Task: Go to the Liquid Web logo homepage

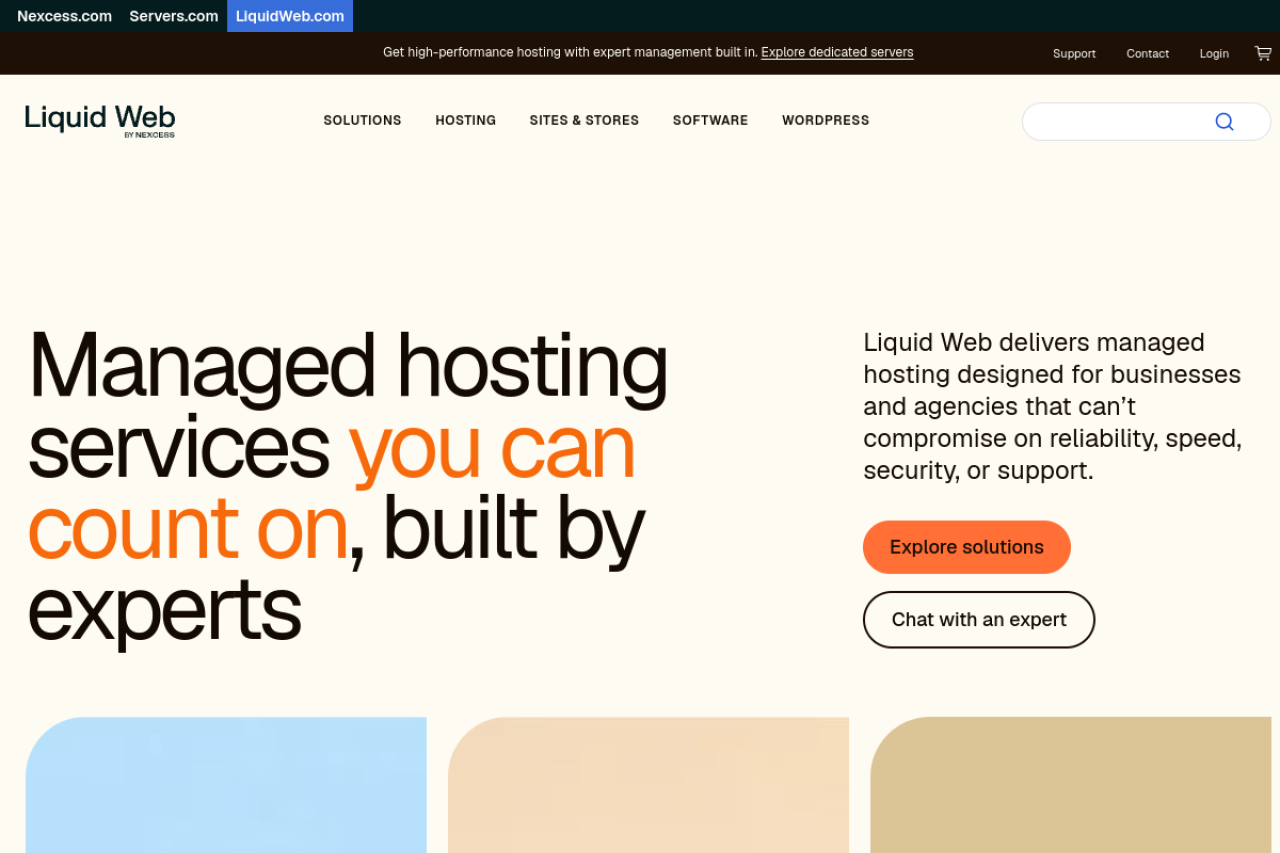Action: (x=100, y=120)
